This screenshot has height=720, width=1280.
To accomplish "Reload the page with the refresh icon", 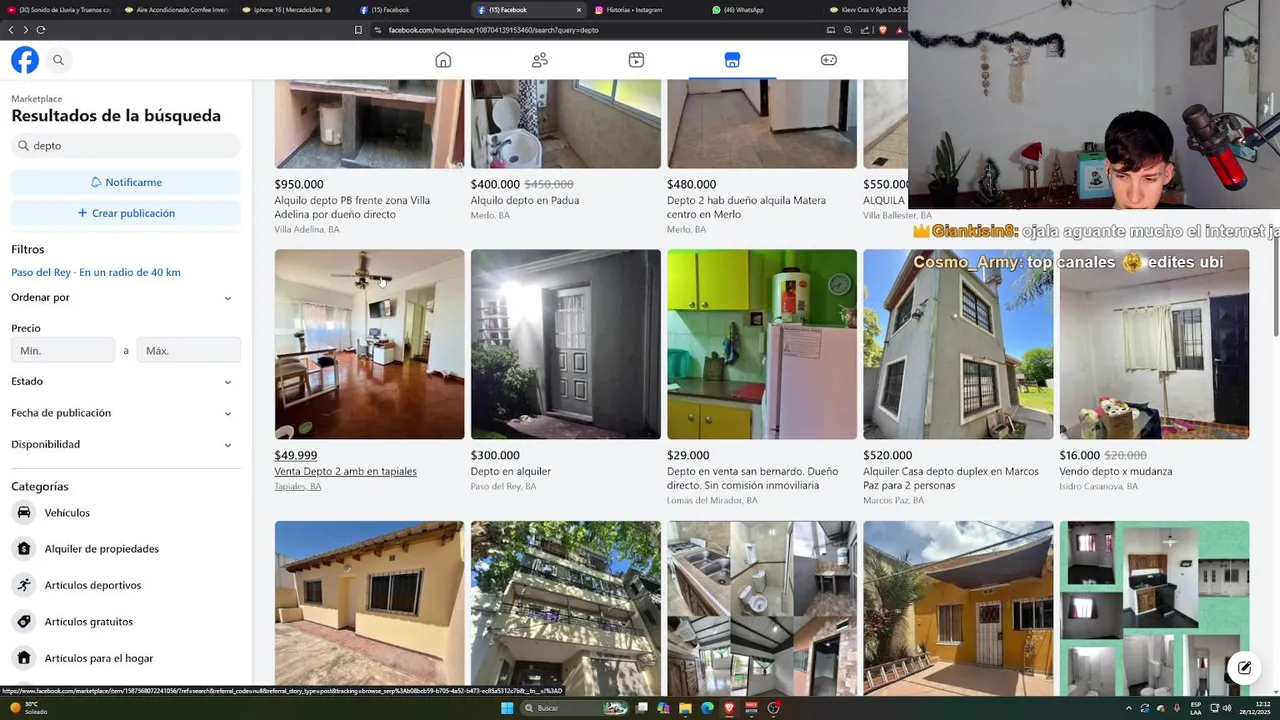I will tap(41, 30).
